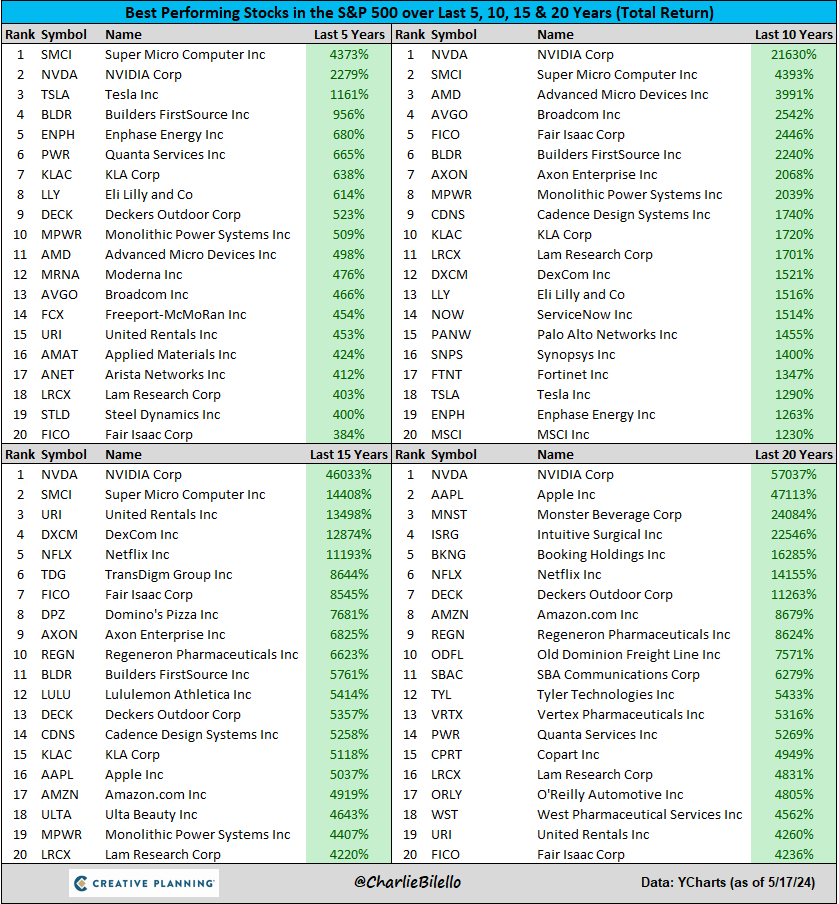The width and height of the screenshot is (839, 904).
Task: Click 'SBA Communications Corp' name
Action: coord(618,675)
